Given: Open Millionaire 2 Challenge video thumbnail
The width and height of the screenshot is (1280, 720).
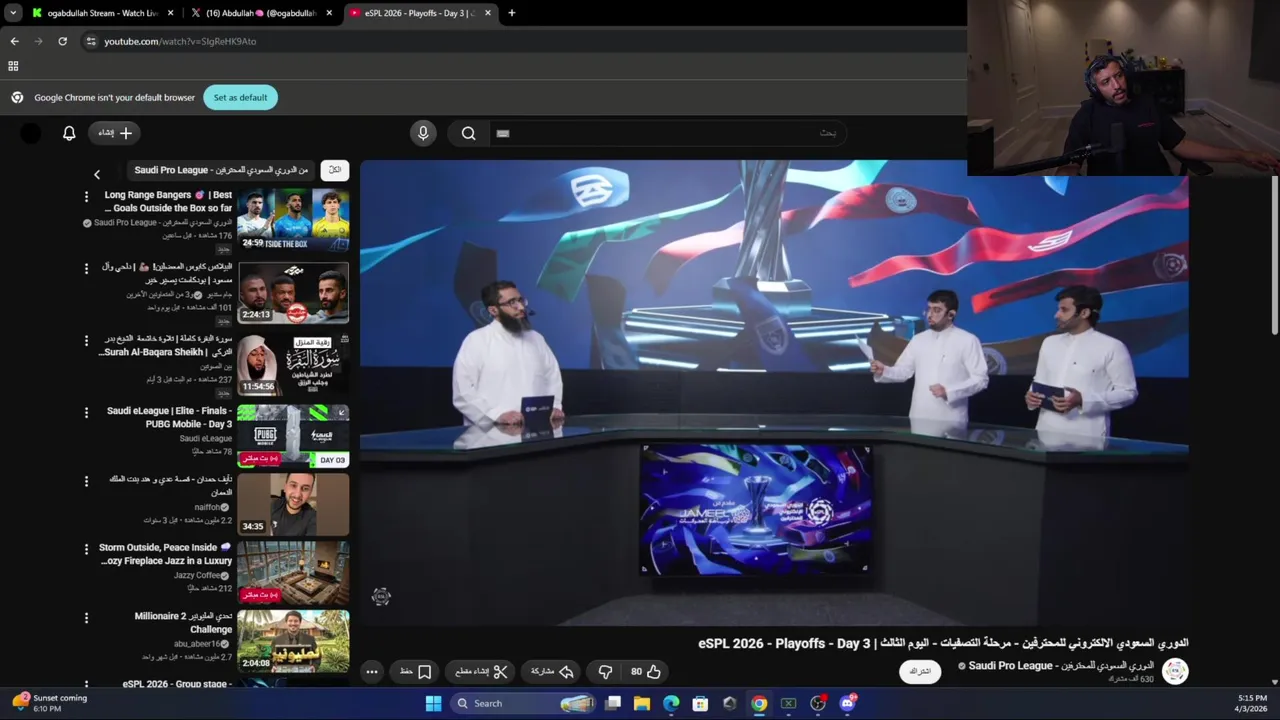Looking at the screenshot, I should pyautogui.click(x=293, y=642).
